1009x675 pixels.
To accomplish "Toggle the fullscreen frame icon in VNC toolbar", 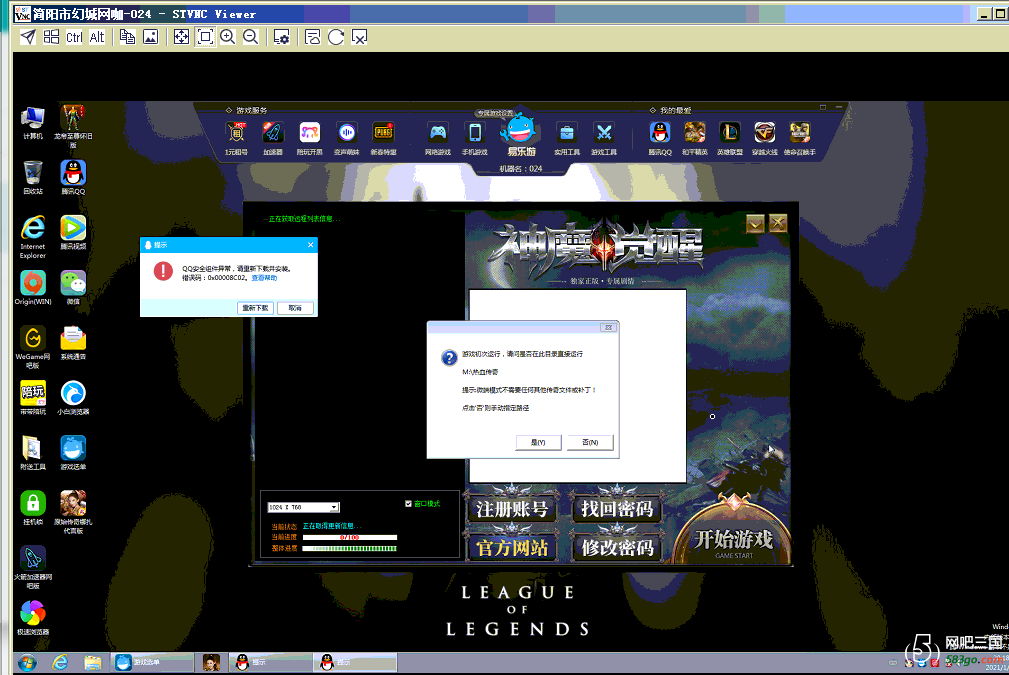I will (205, 37).
